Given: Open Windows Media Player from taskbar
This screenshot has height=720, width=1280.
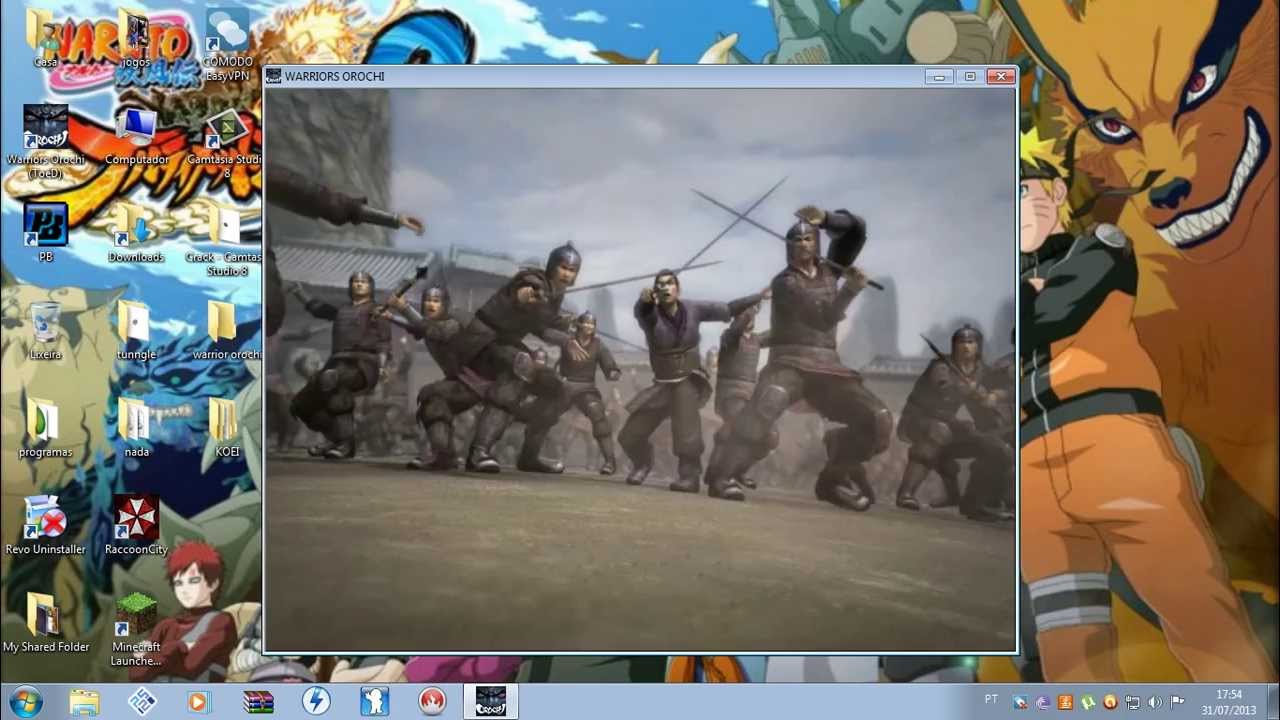Looking at the screenshot, I should [x=198, y=702].
